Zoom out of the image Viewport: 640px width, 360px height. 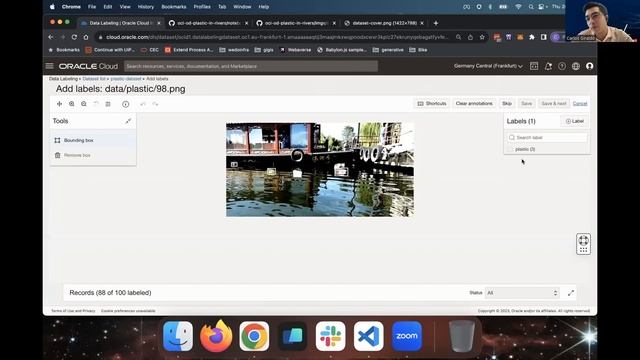coord(84,104)
